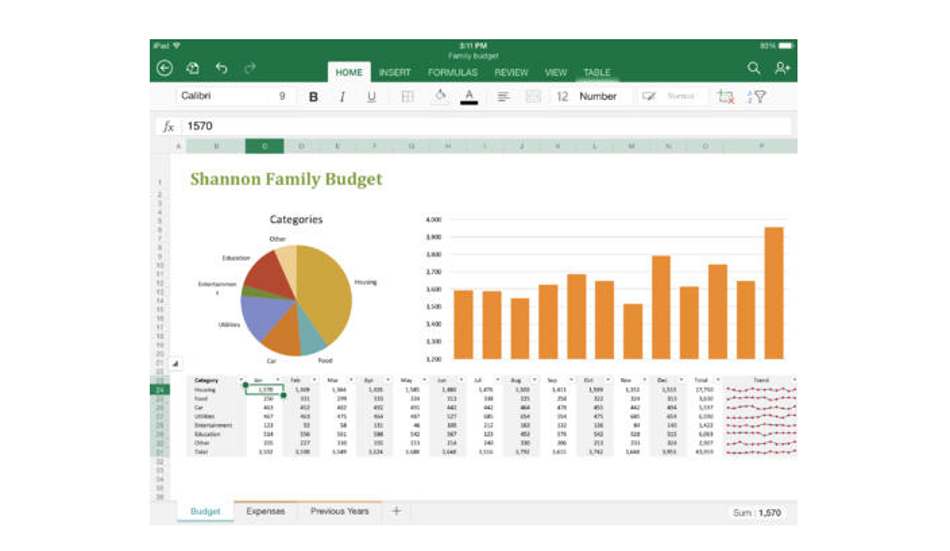Viewport: 950px width, 551px height.
Task: Select the Budget sheet tab
Action: coord(205,512)
